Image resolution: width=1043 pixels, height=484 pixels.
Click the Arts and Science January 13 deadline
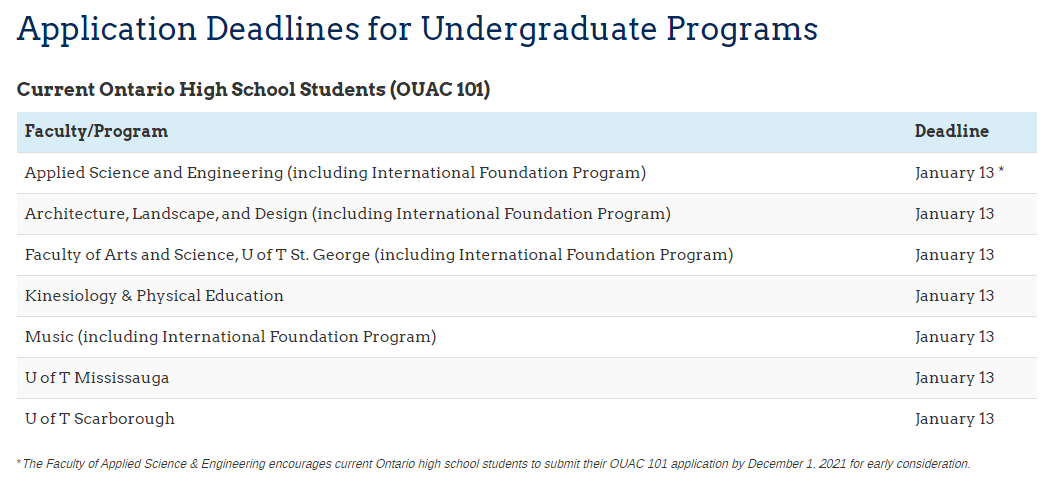point(954,255)
